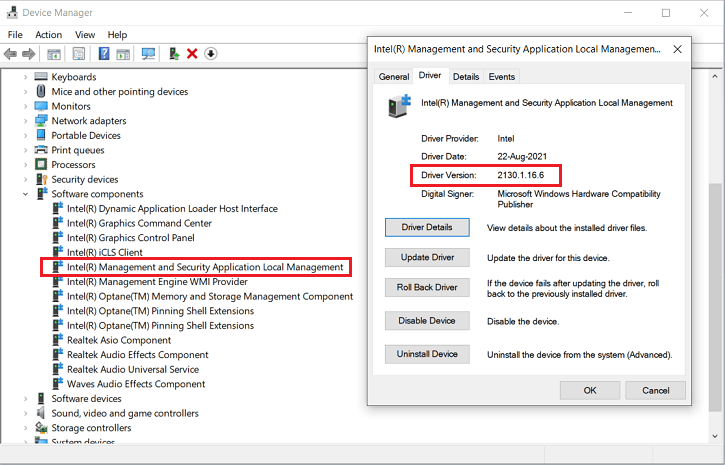Click the Portable Devices category icon
725x465 pixels.
pos(41,135)
